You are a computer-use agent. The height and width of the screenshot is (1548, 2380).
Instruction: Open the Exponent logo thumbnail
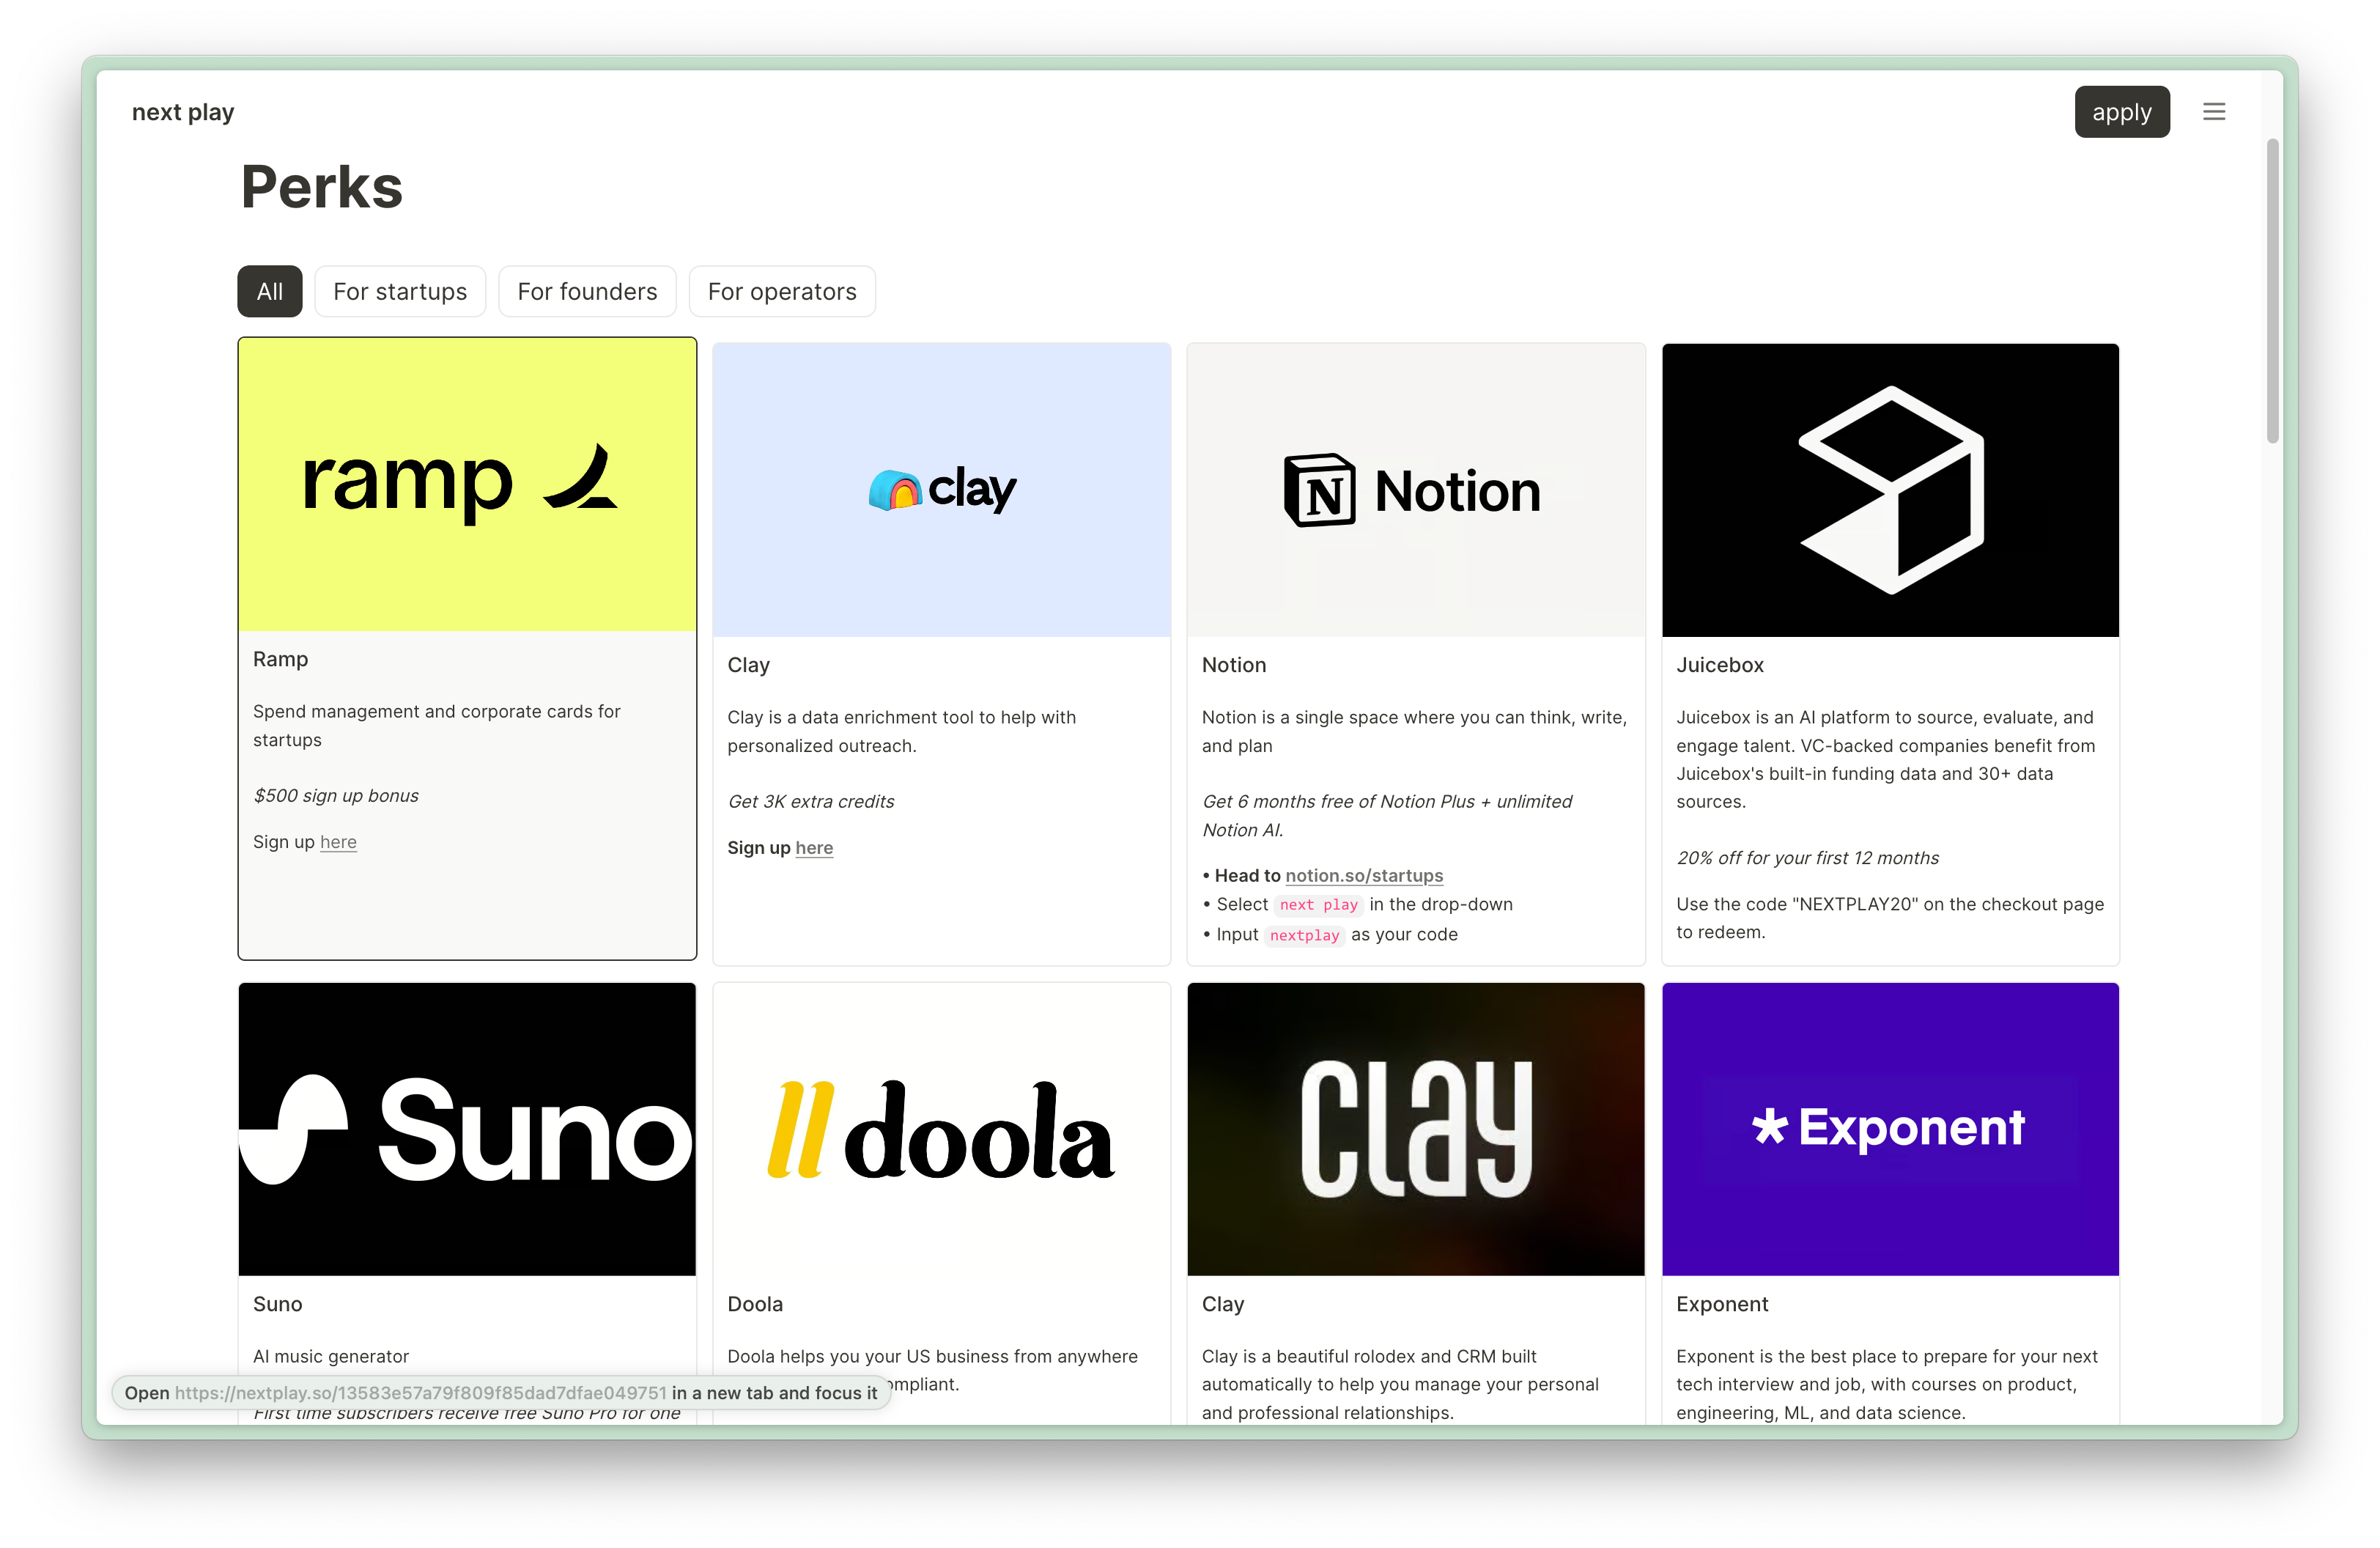tap(1890, 1129)
